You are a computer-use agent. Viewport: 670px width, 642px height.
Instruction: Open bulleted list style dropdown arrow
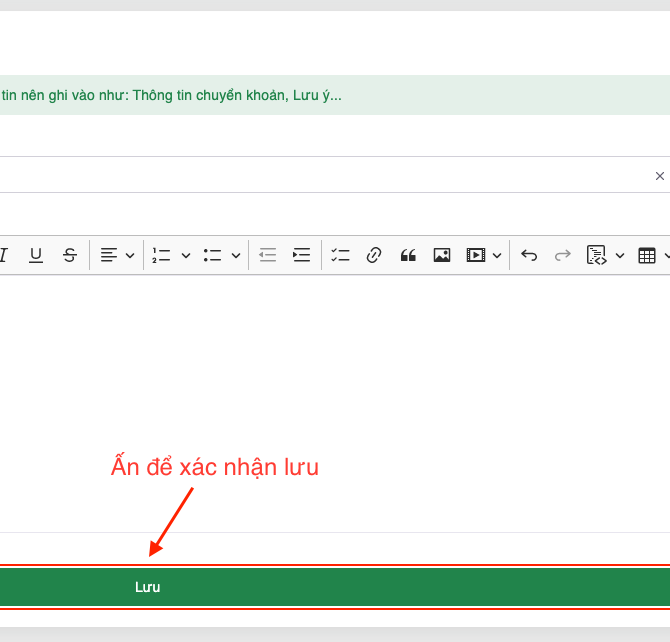pos(236,255)
